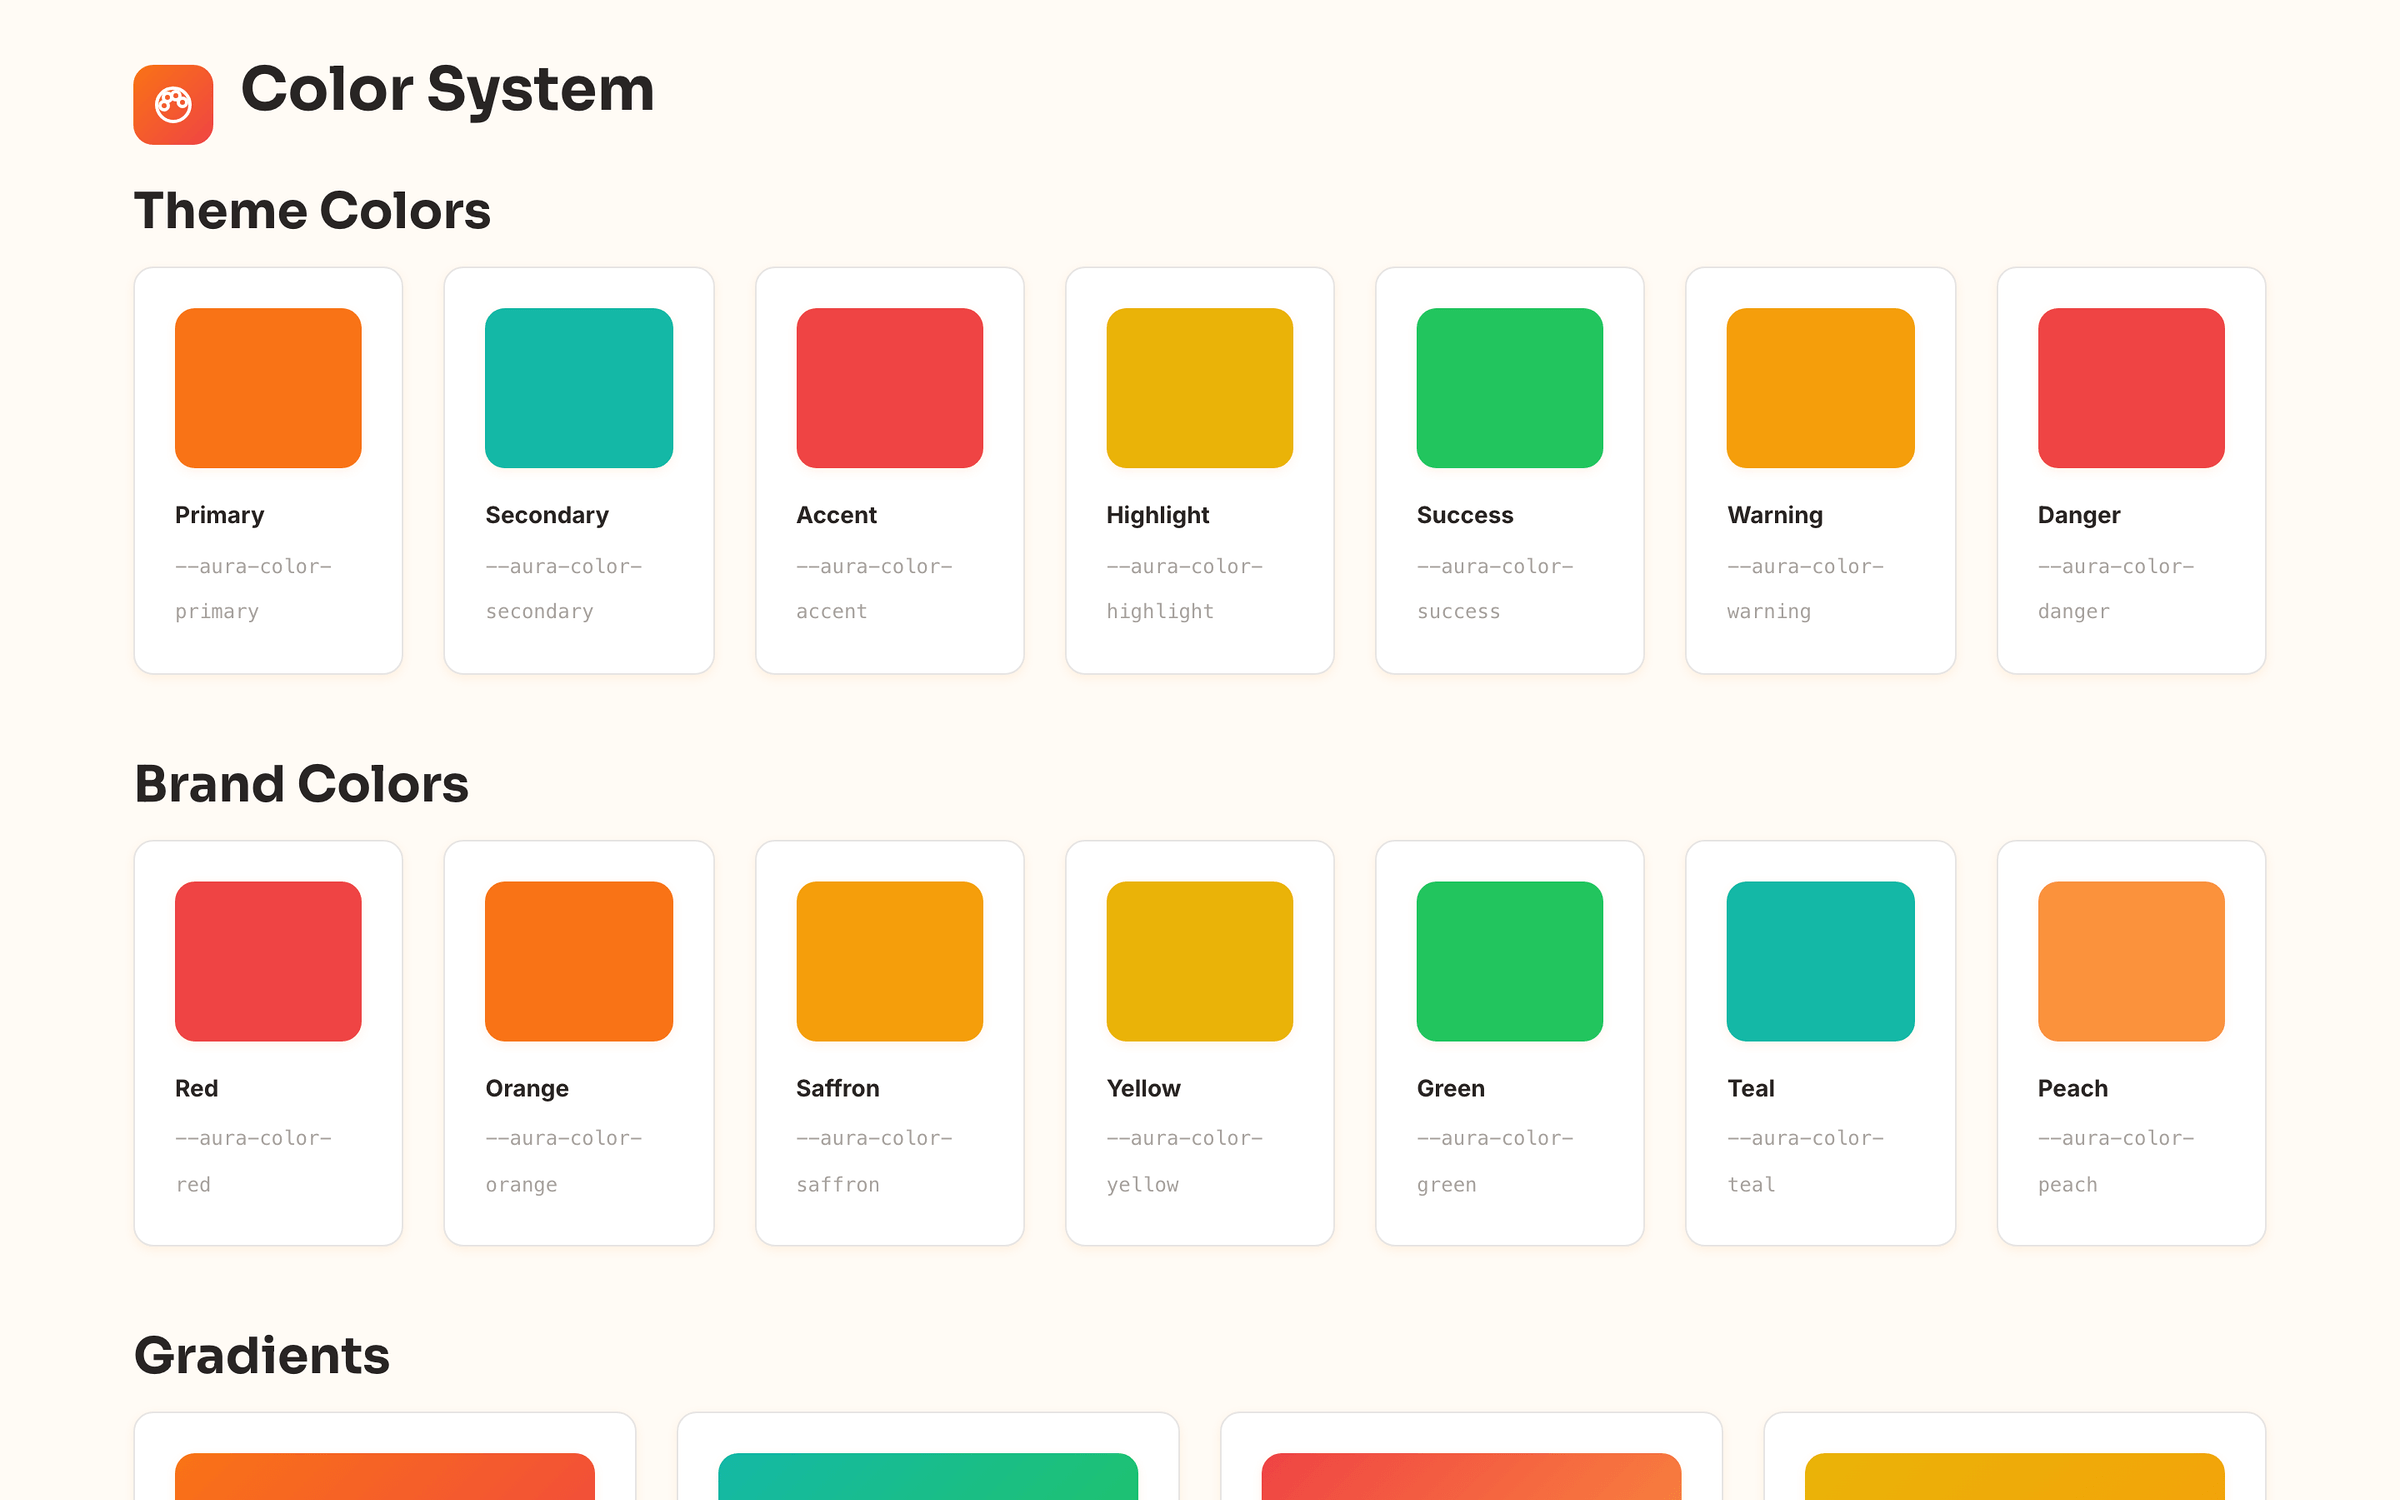
Task: Click the Saffron color swatch
Action: click(889, 961)
